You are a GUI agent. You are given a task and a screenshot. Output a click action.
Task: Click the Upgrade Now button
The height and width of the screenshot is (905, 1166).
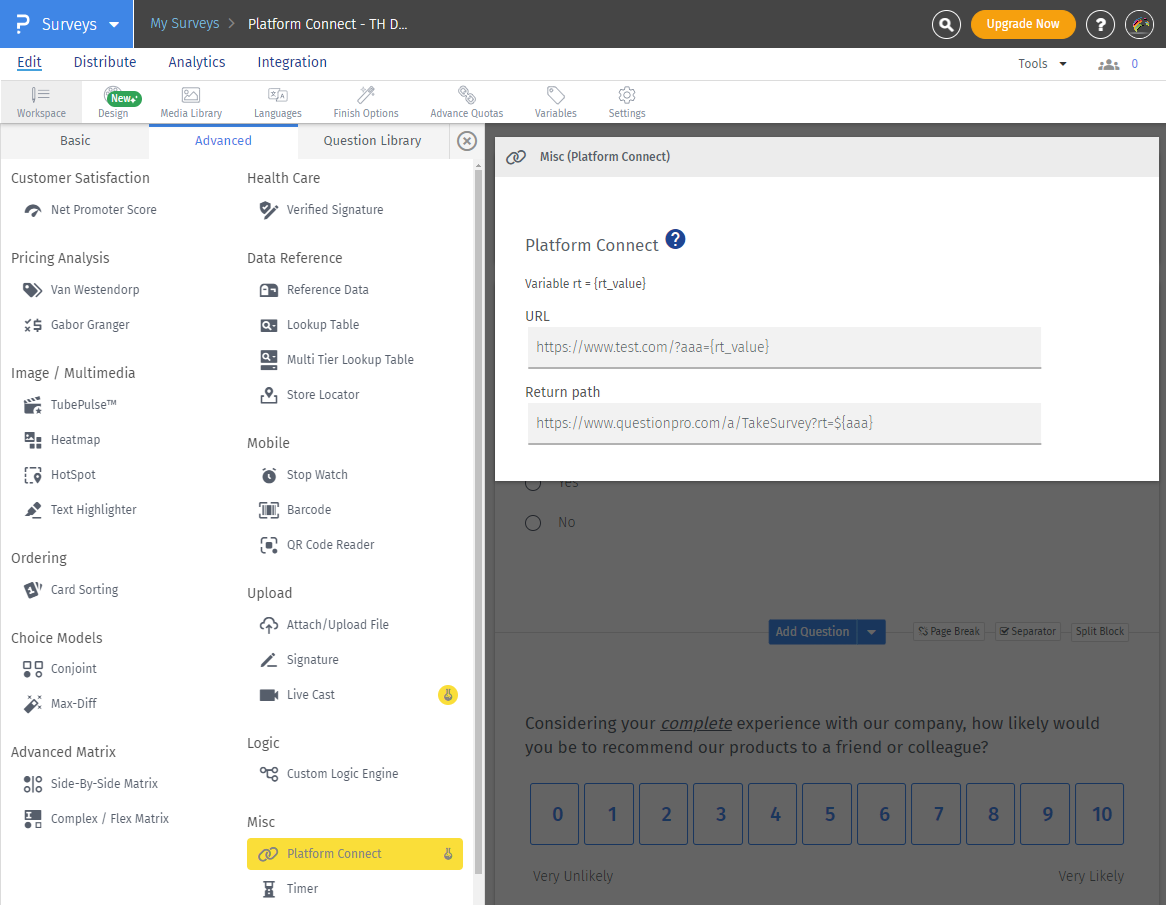(1022, 25)
